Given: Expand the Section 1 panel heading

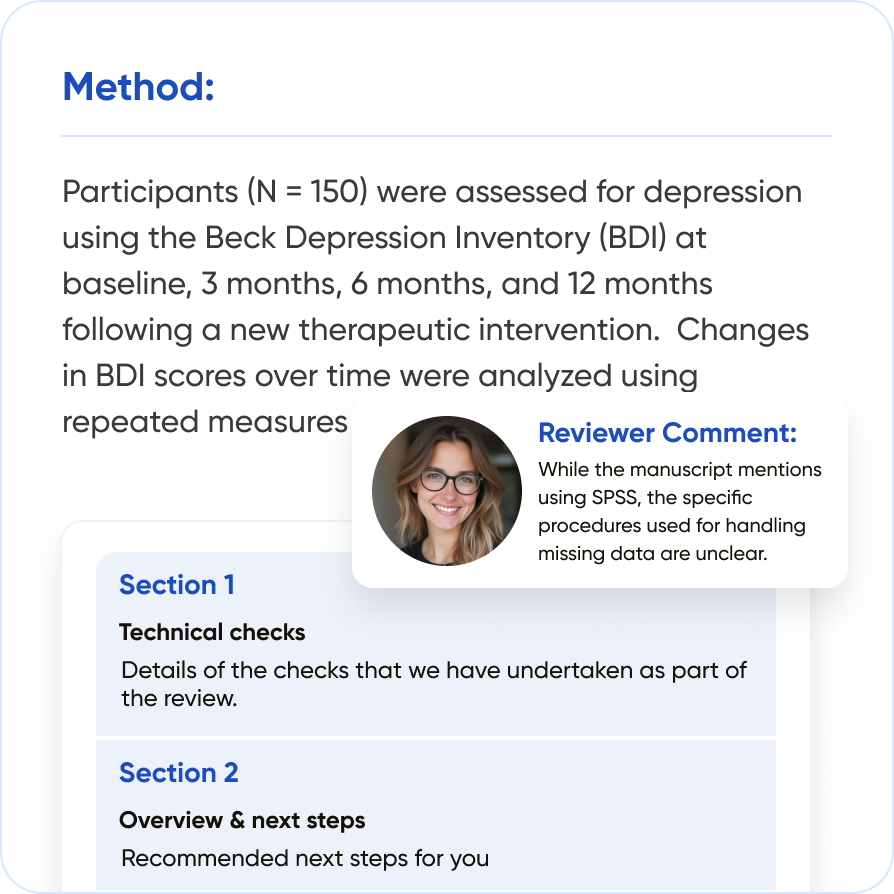Looking at the screenshot, I should [177, 585].
